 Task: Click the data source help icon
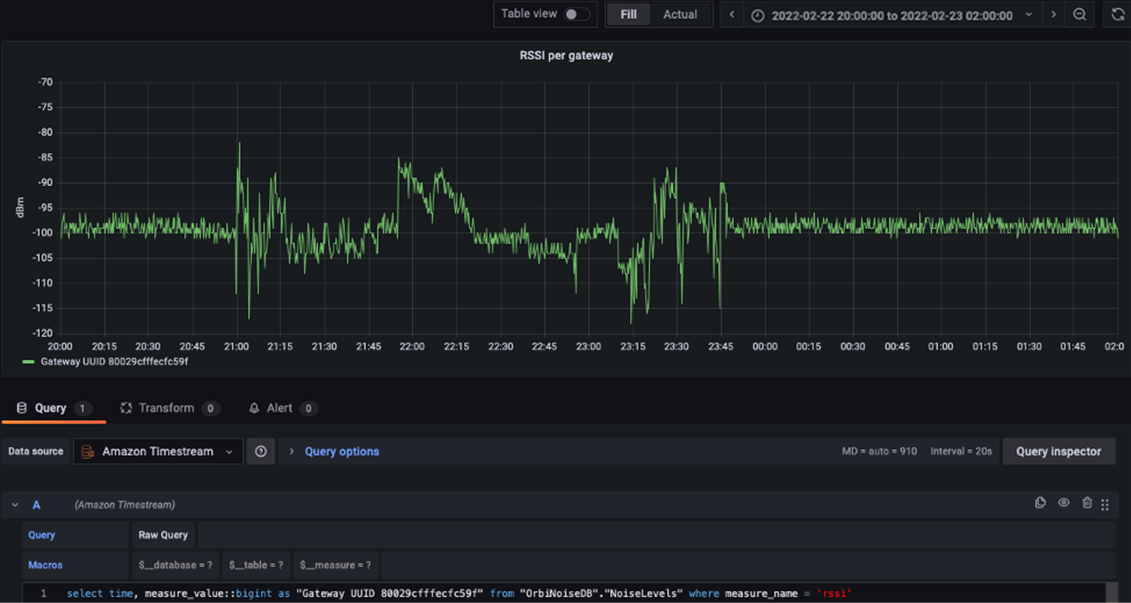[261, 452]
